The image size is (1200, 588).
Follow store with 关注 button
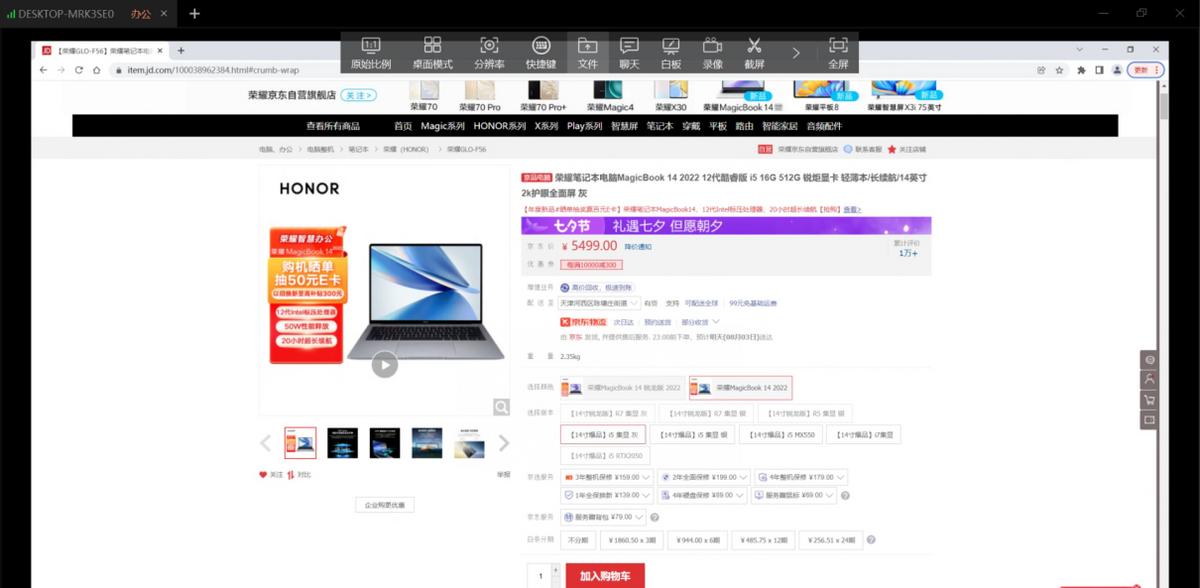[x=359, y=96]
